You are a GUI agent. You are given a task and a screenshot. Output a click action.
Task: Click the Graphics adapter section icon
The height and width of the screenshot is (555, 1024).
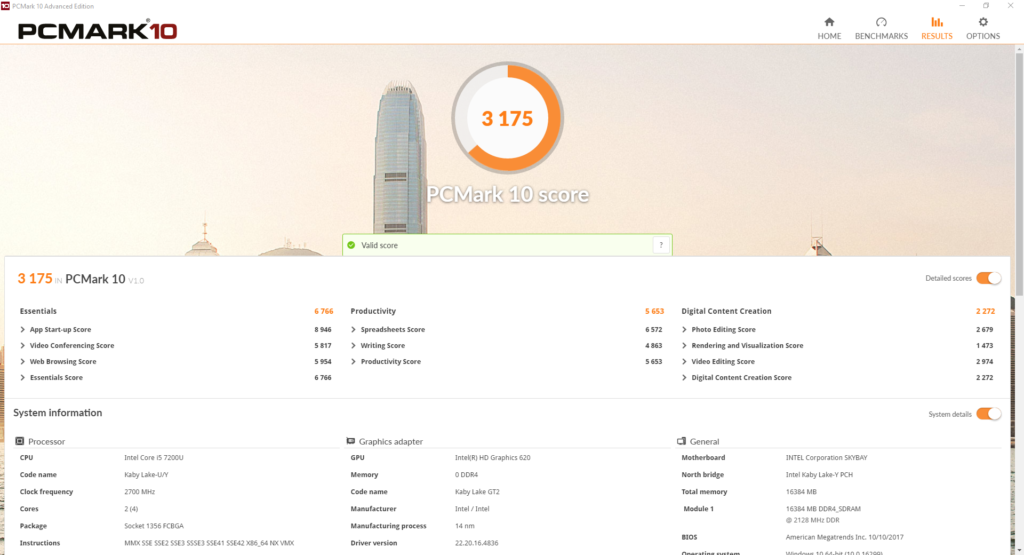pos(351,441)
